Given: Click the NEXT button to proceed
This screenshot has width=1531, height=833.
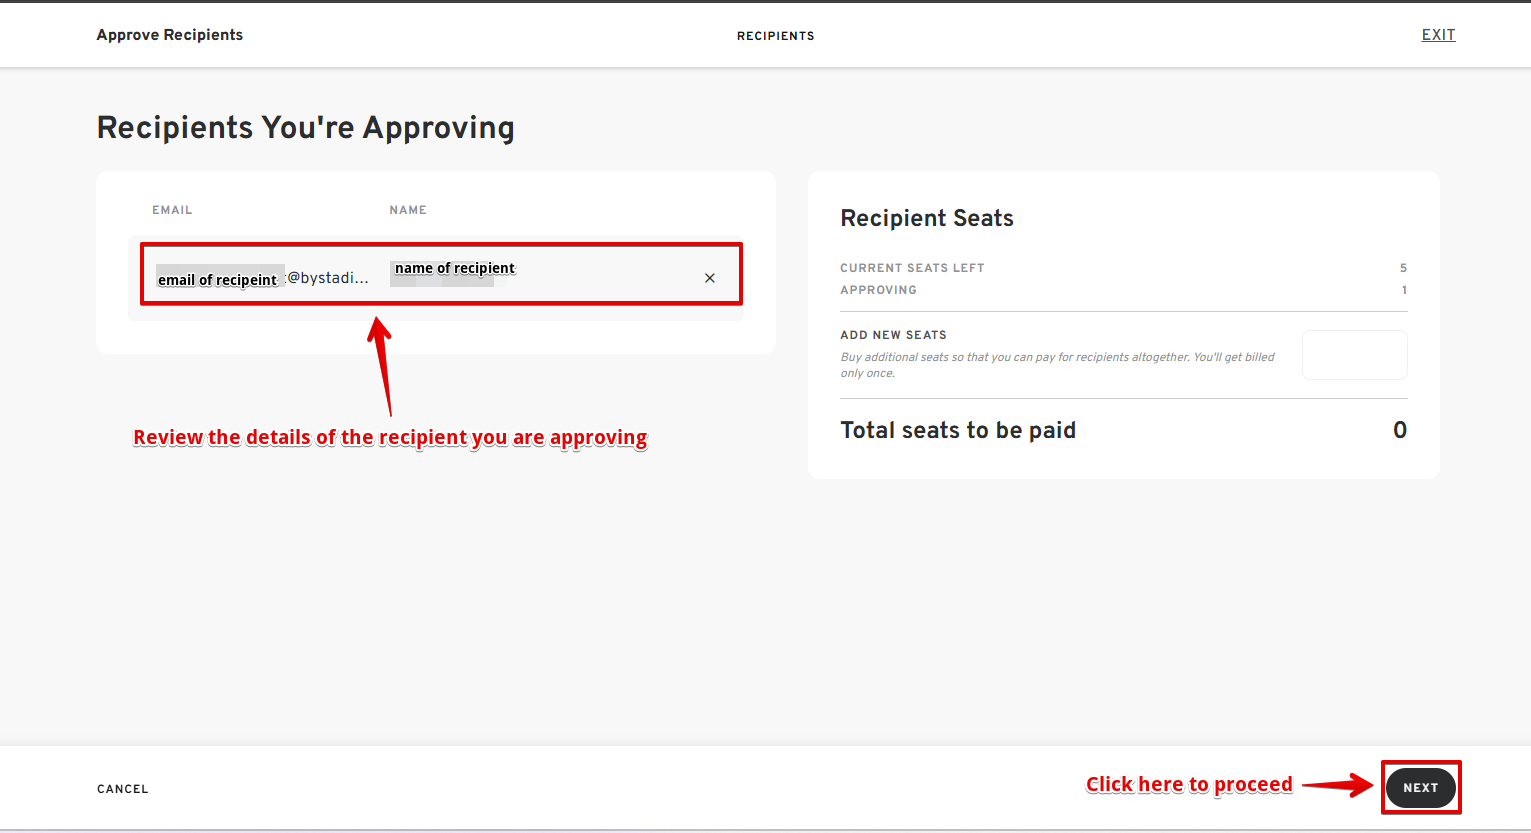Looking at the screenshot, I should tap(1420, 788).
